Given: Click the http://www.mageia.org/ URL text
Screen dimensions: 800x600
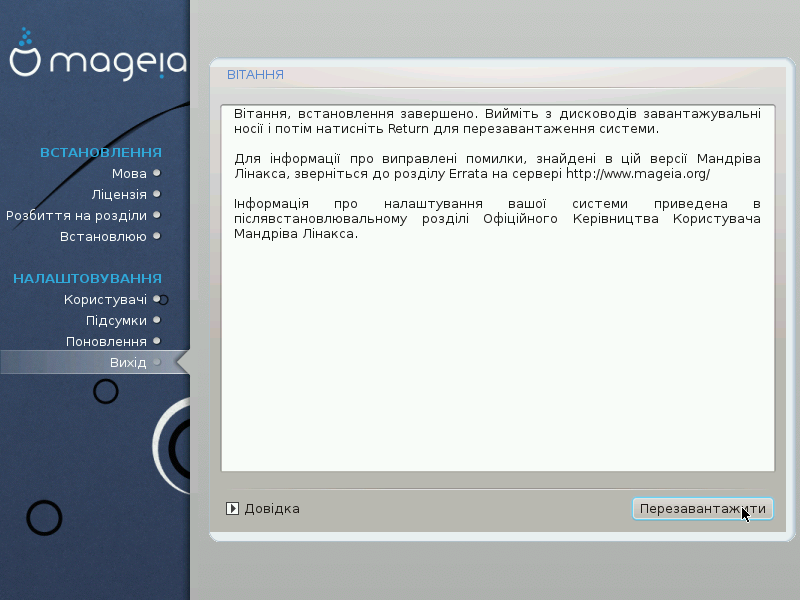Looking at the screenshot, I should point(638,173).
